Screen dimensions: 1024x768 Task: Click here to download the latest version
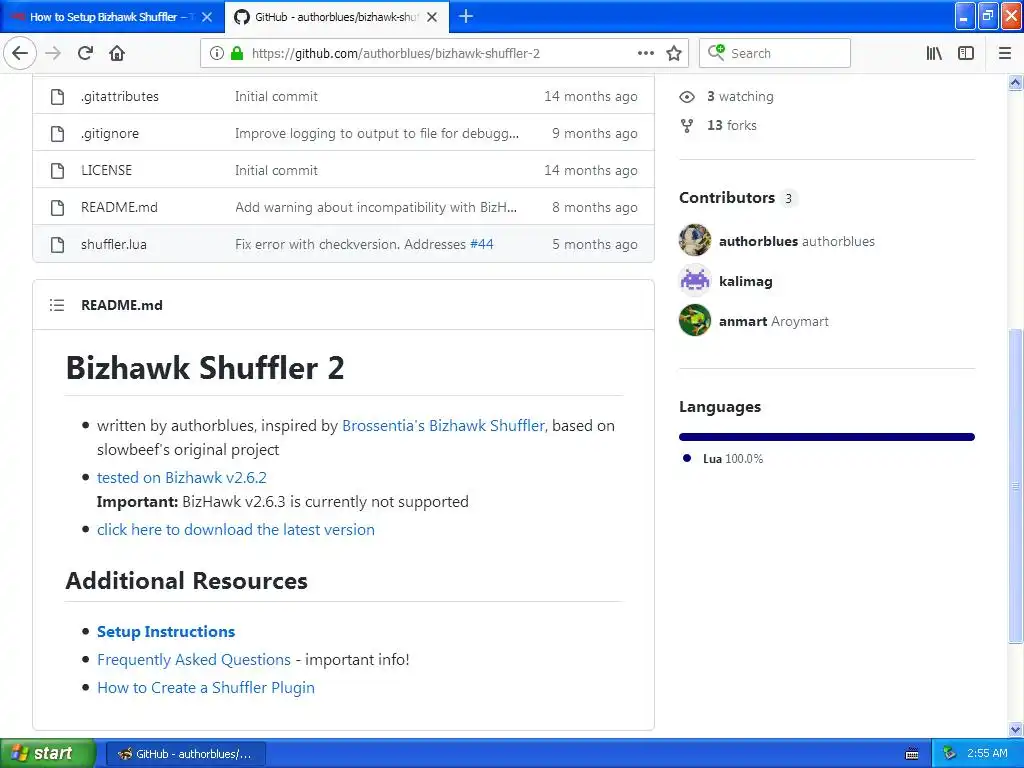point(236,530)
